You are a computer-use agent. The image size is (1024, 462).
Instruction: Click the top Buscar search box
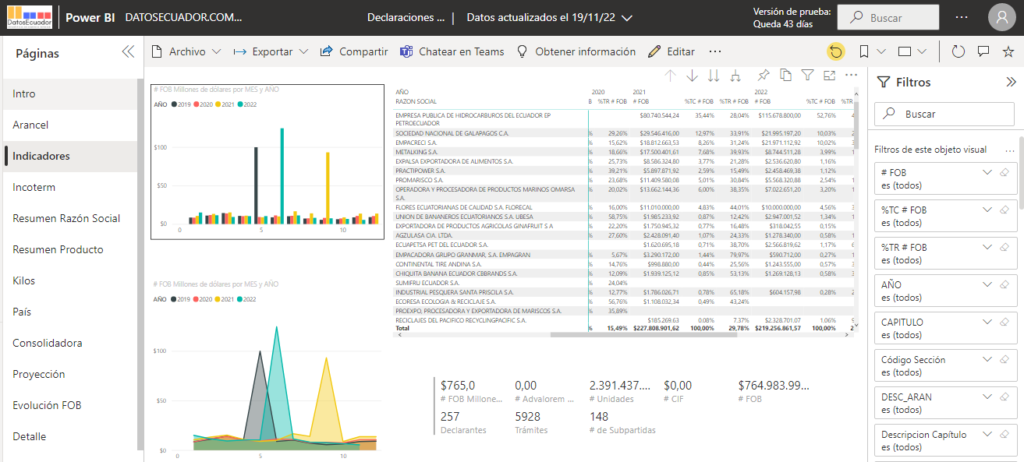coord(888,18)
